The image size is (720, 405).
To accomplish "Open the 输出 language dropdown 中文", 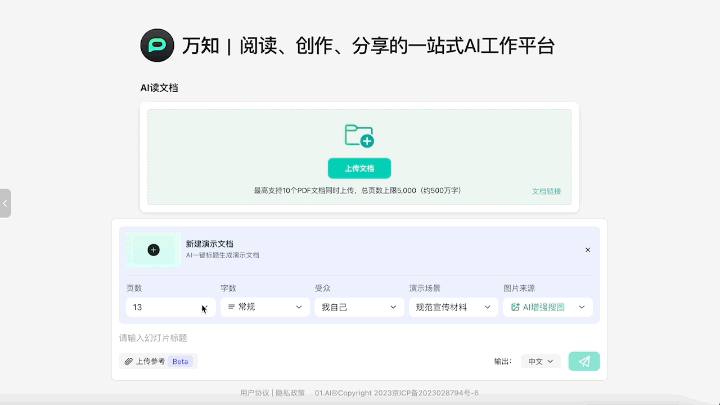I will (540, 361).
